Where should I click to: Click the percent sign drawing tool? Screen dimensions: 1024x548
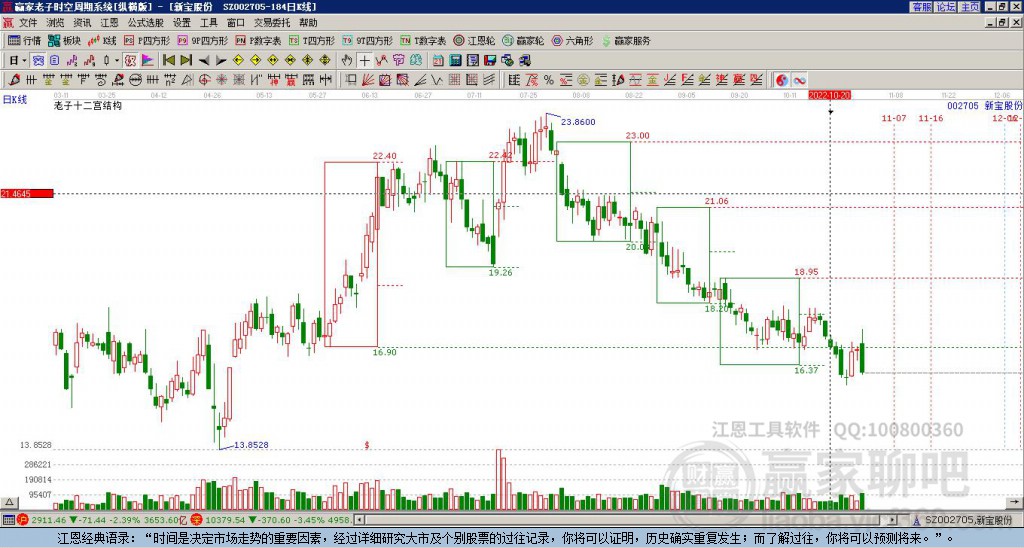pyautogui.click(x=549, y=80)
